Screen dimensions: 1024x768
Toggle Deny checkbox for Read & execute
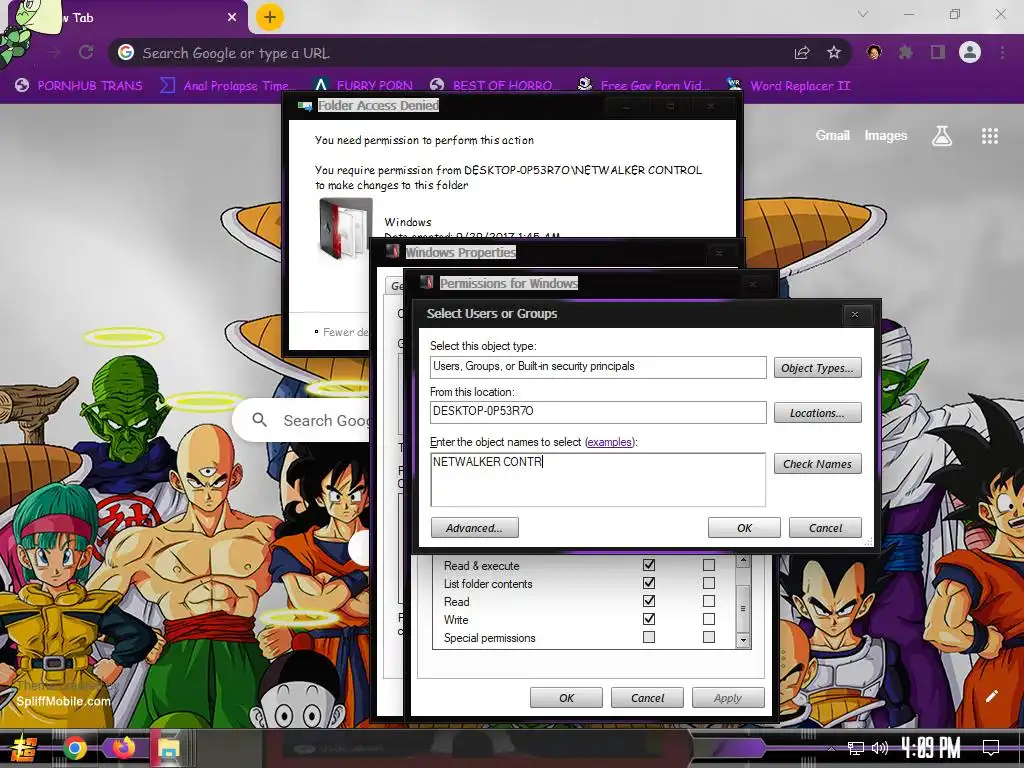tap(709, 565)
